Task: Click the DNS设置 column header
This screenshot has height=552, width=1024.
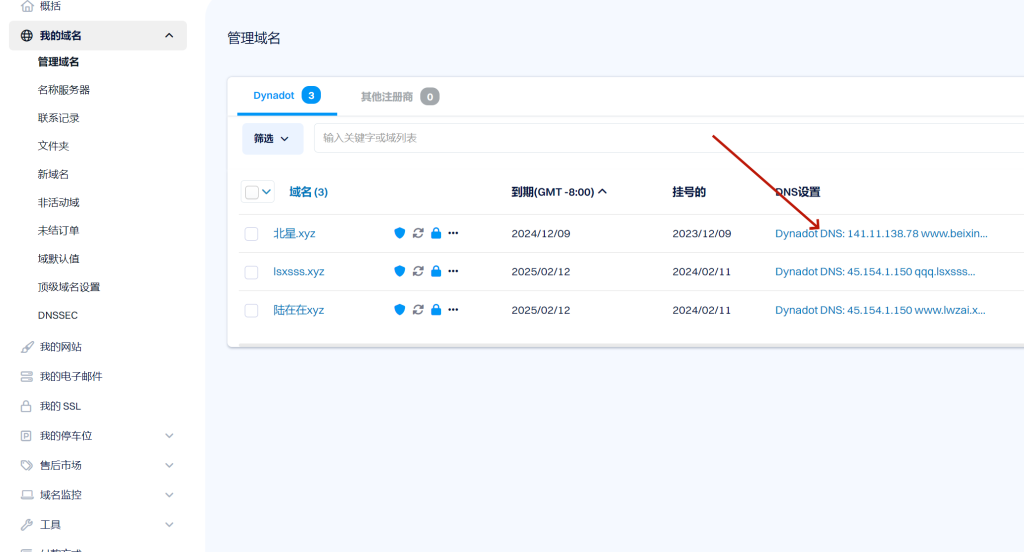Action: tap(797, 192)
